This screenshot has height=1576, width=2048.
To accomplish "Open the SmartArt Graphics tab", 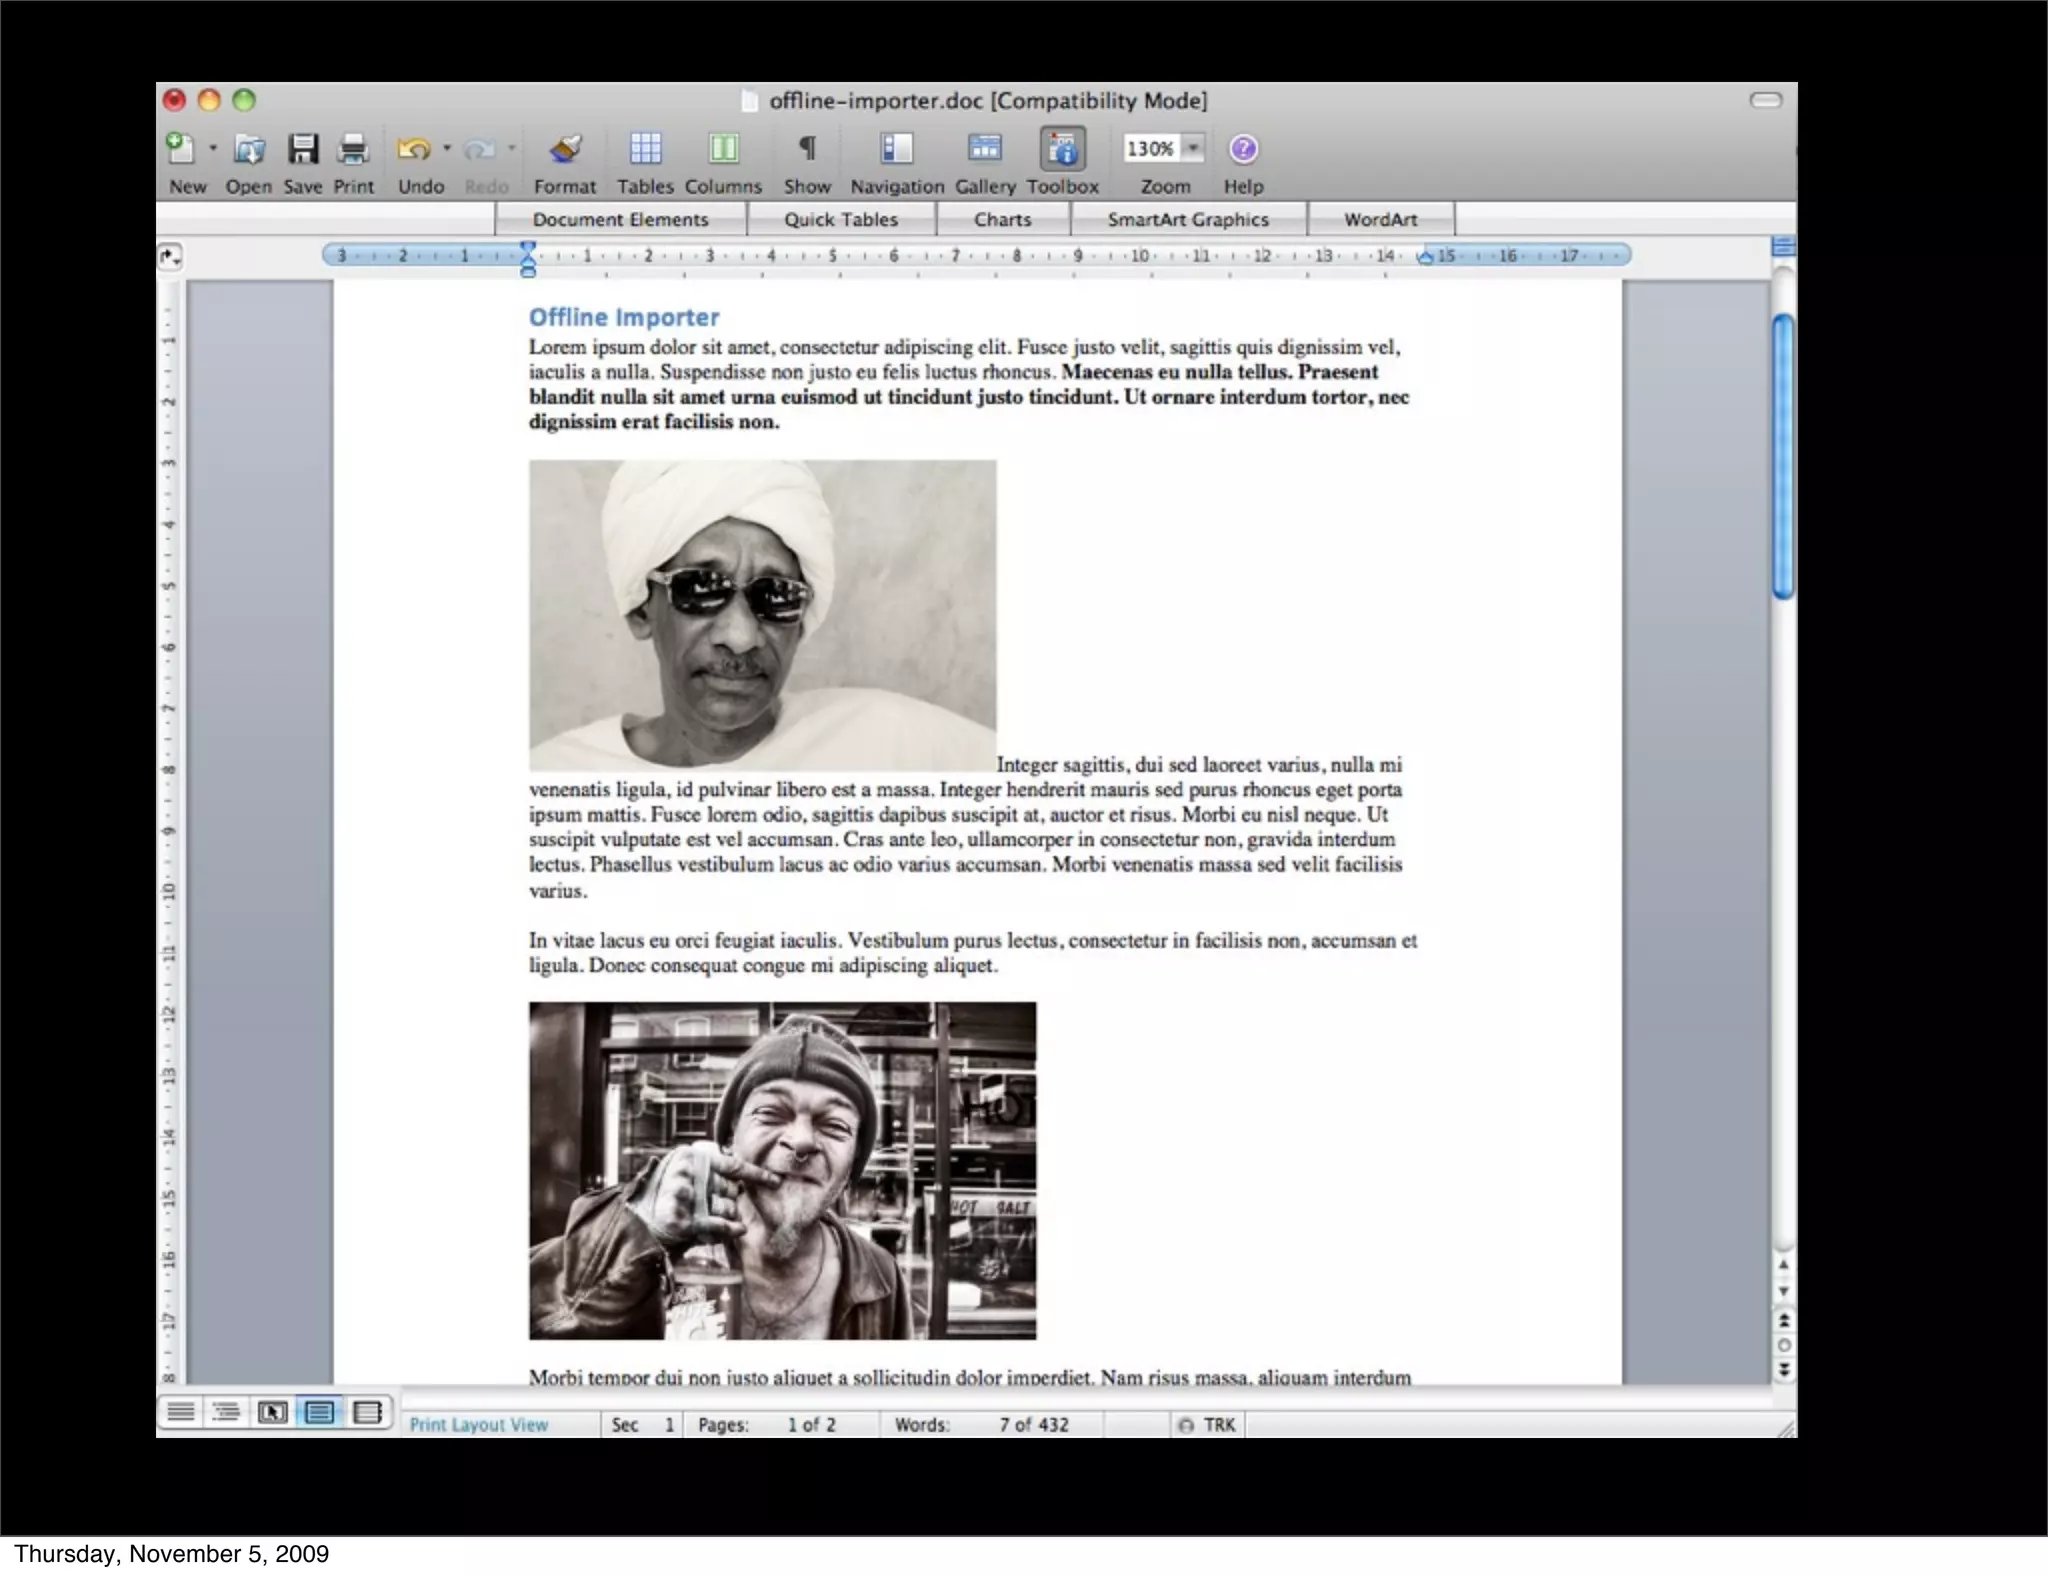I will [1188, 219].
